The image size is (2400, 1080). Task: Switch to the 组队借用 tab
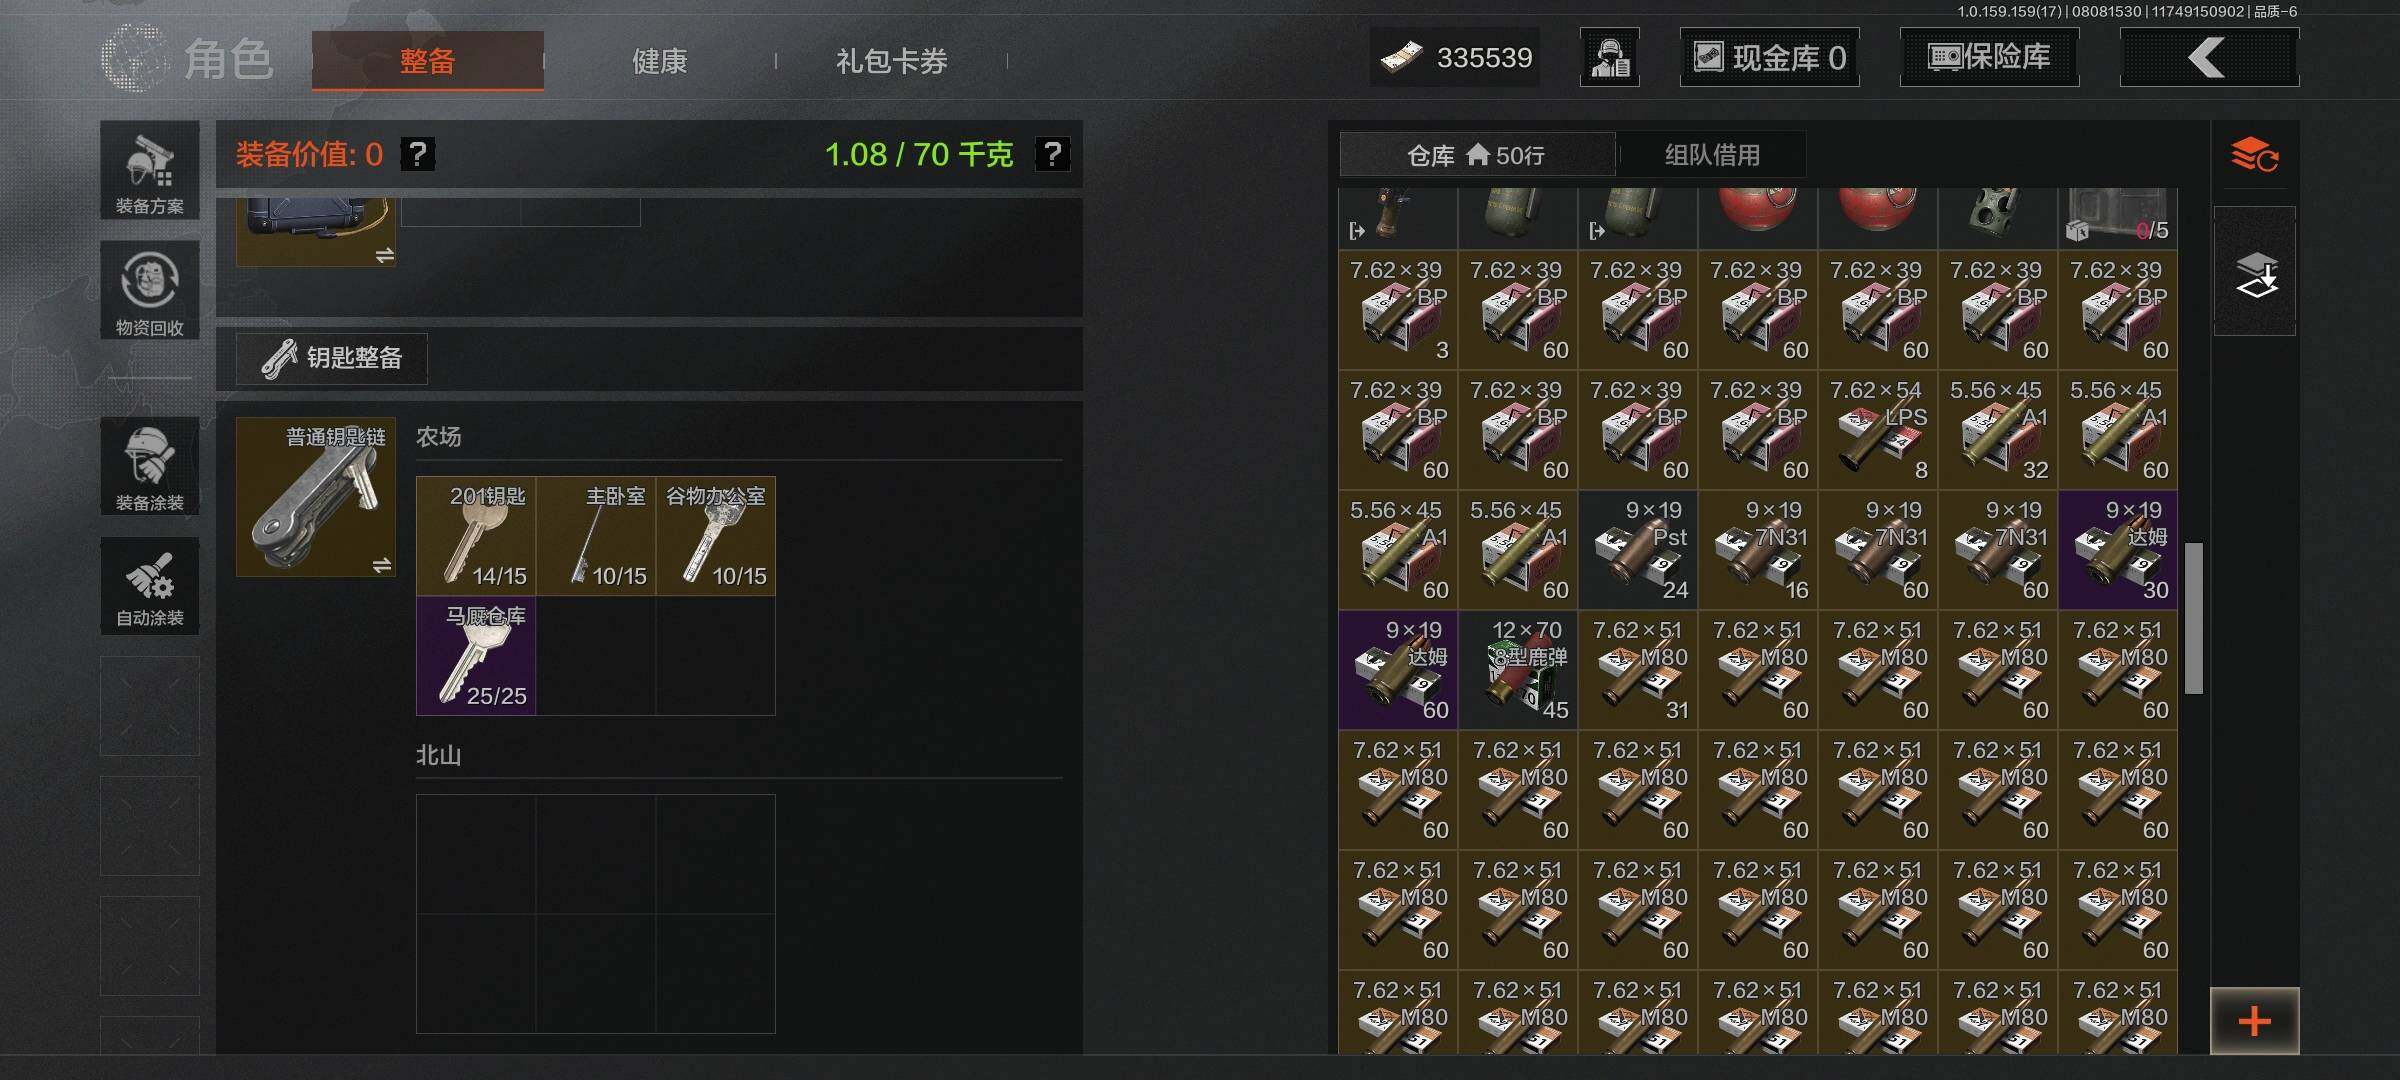(1711, 155)
